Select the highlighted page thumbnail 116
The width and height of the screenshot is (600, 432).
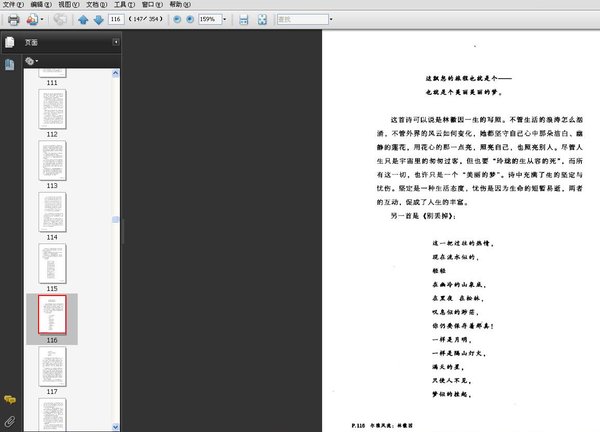52,315
